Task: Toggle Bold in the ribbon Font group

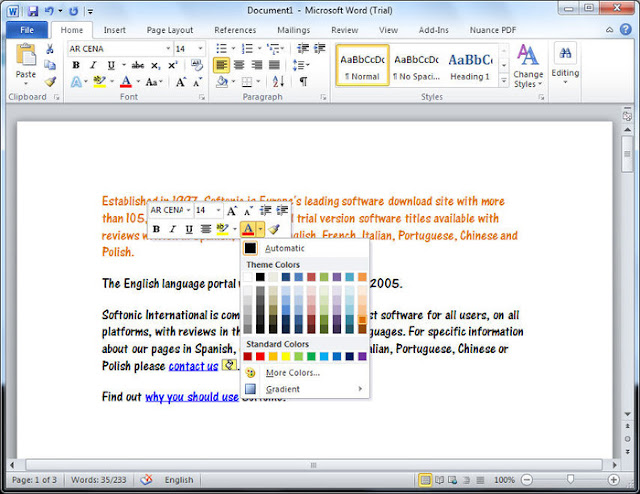Action: point(76,65)
